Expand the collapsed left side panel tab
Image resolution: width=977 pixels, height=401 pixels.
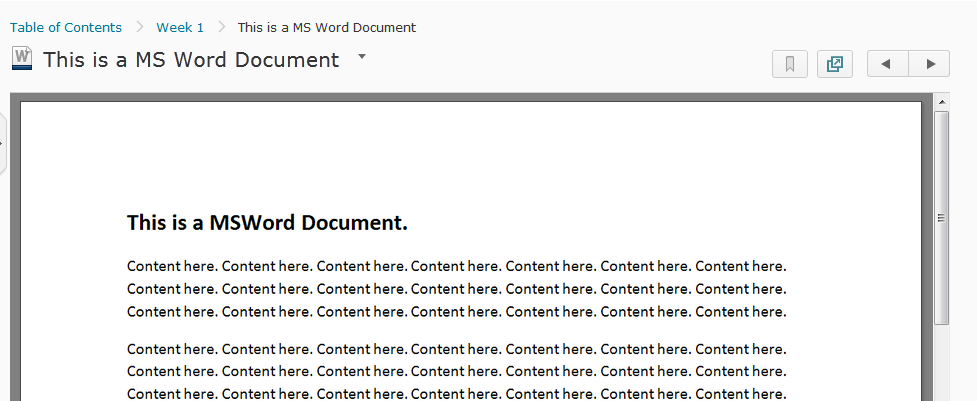[2, 143]
